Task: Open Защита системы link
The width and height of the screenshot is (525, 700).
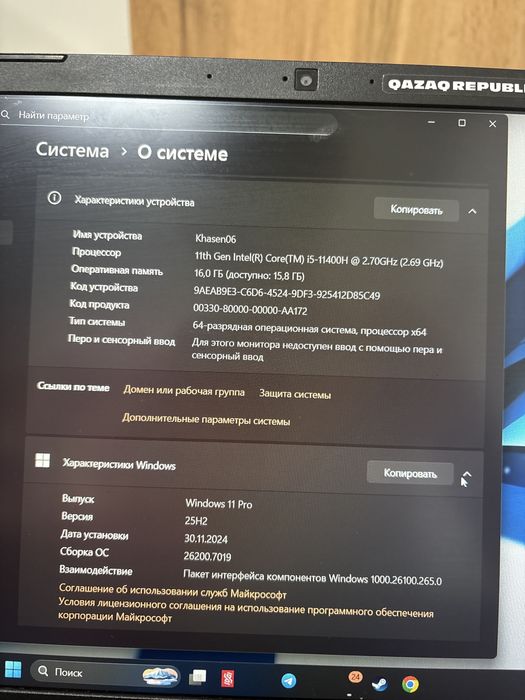Action: [295, 395]
